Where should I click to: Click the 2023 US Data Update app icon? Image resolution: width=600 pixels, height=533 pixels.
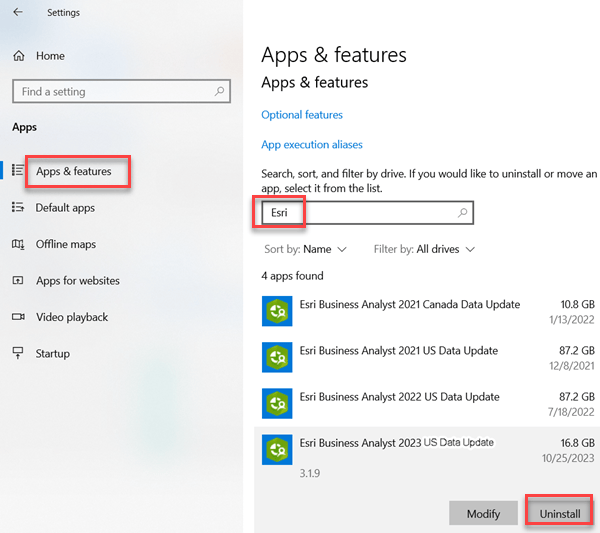click(x=277, y=450)
